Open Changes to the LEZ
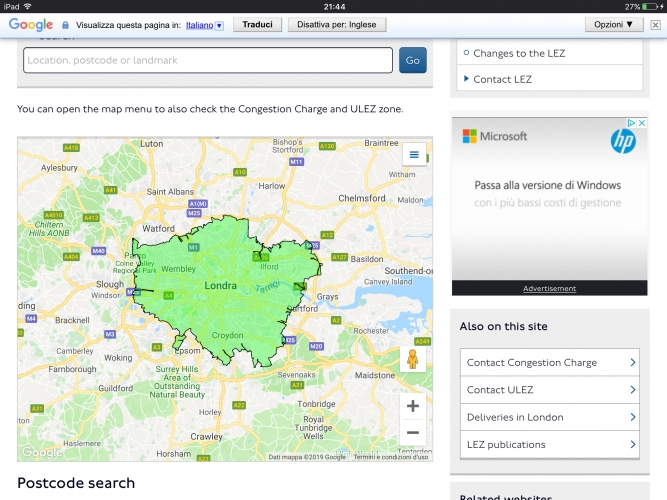This screenshot has width=667, height=500. click(518, 53)
